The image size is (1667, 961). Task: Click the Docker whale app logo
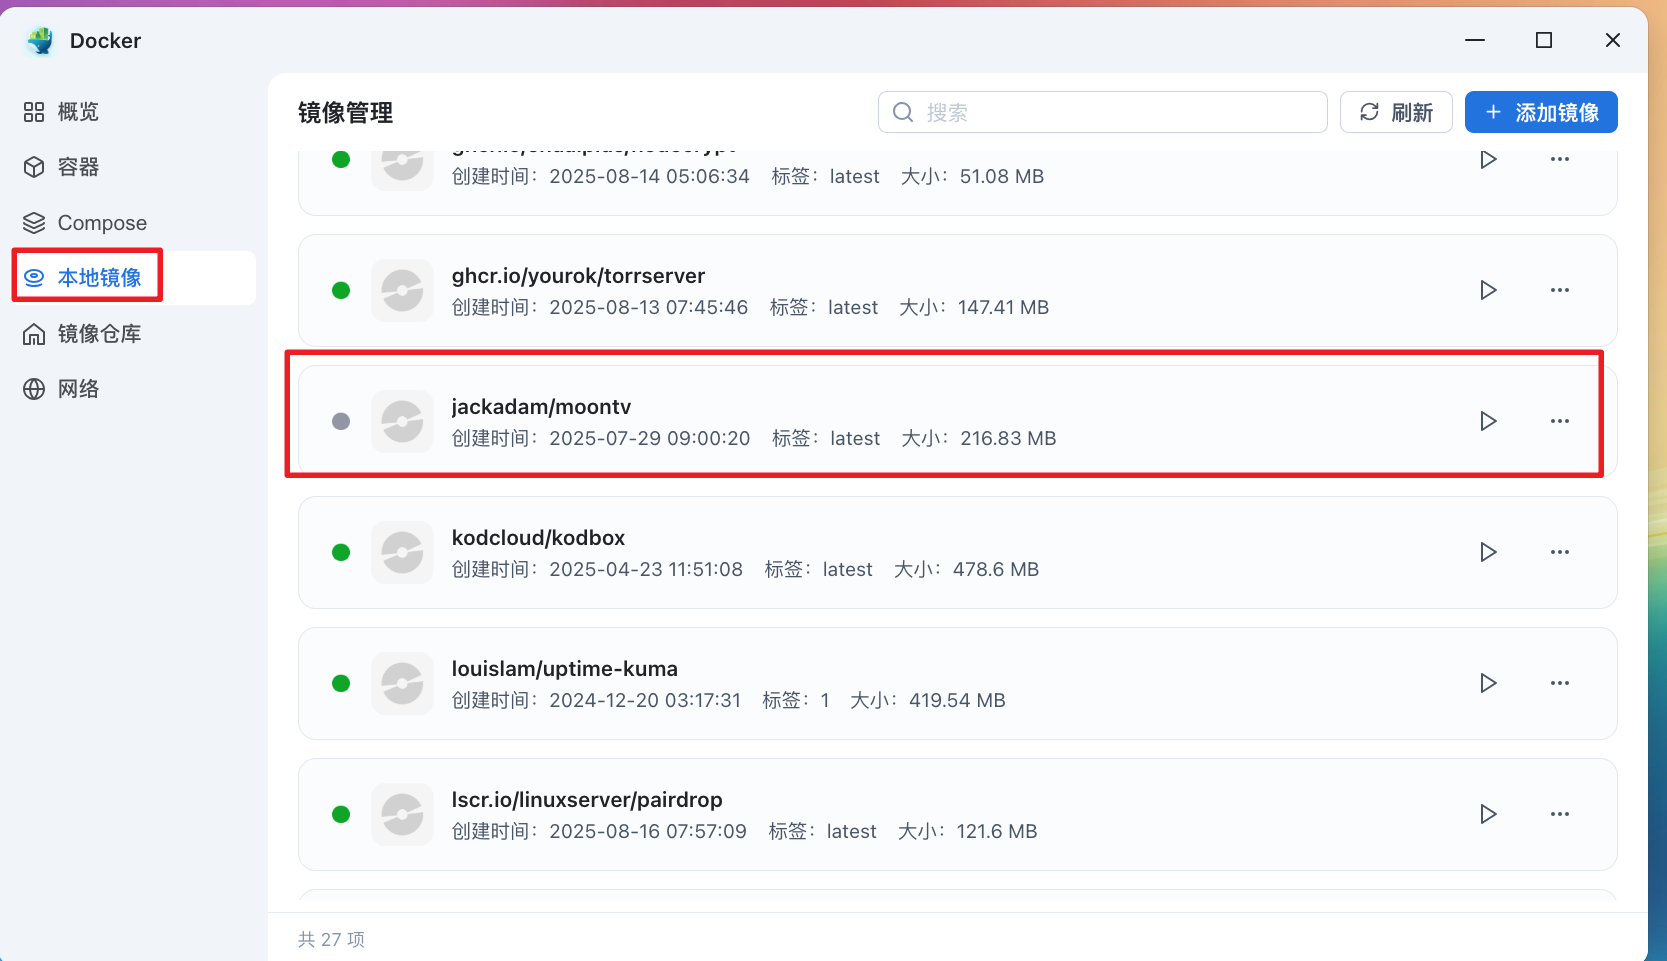coord(41,41)
